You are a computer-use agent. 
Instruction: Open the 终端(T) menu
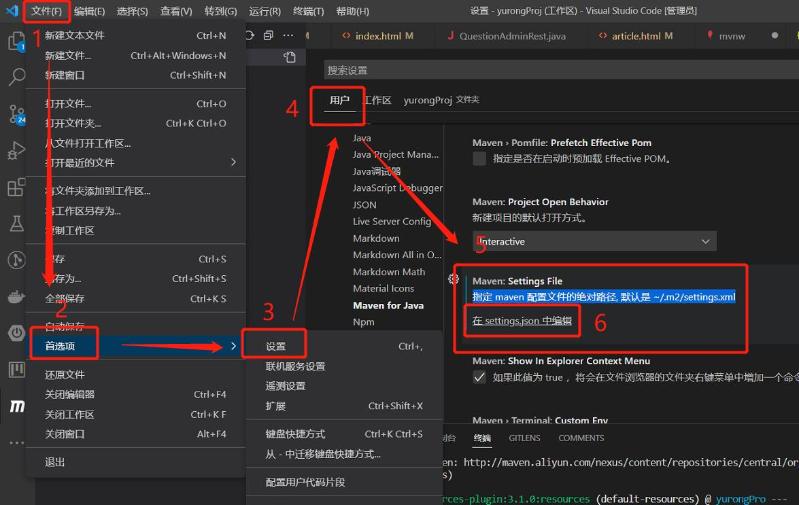point(308,11)
